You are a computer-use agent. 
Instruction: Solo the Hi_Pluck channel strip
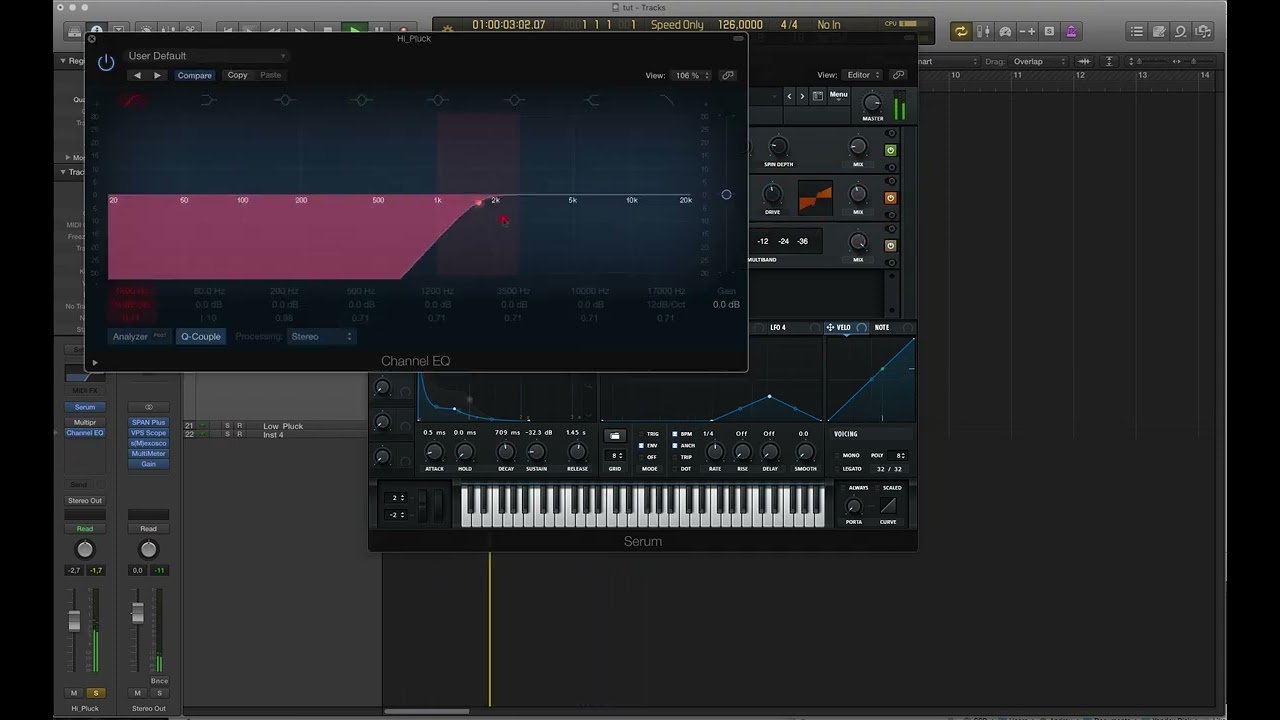[96, 693]
